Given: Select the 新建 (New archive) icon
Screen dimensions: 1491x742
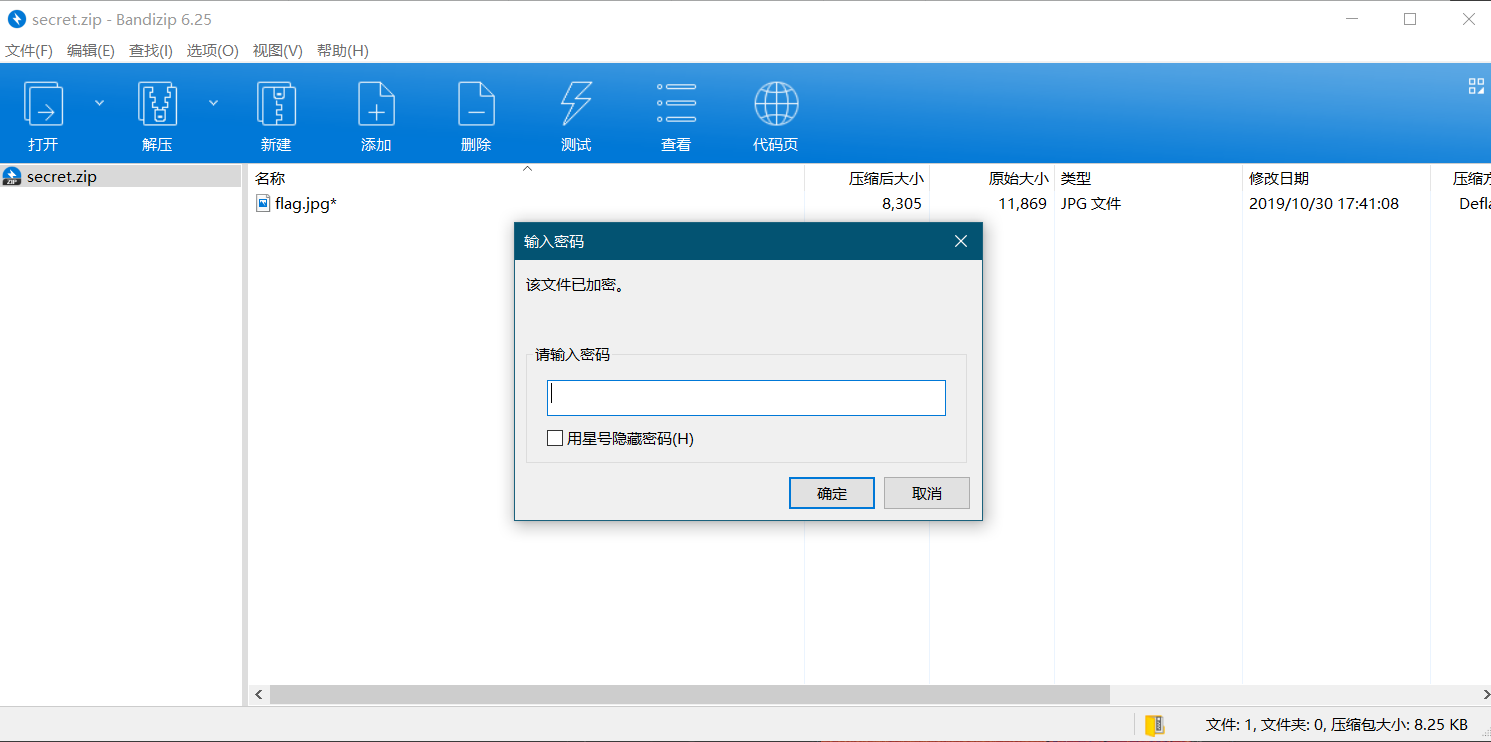Looking at the screenshot, I should (276, 103).
